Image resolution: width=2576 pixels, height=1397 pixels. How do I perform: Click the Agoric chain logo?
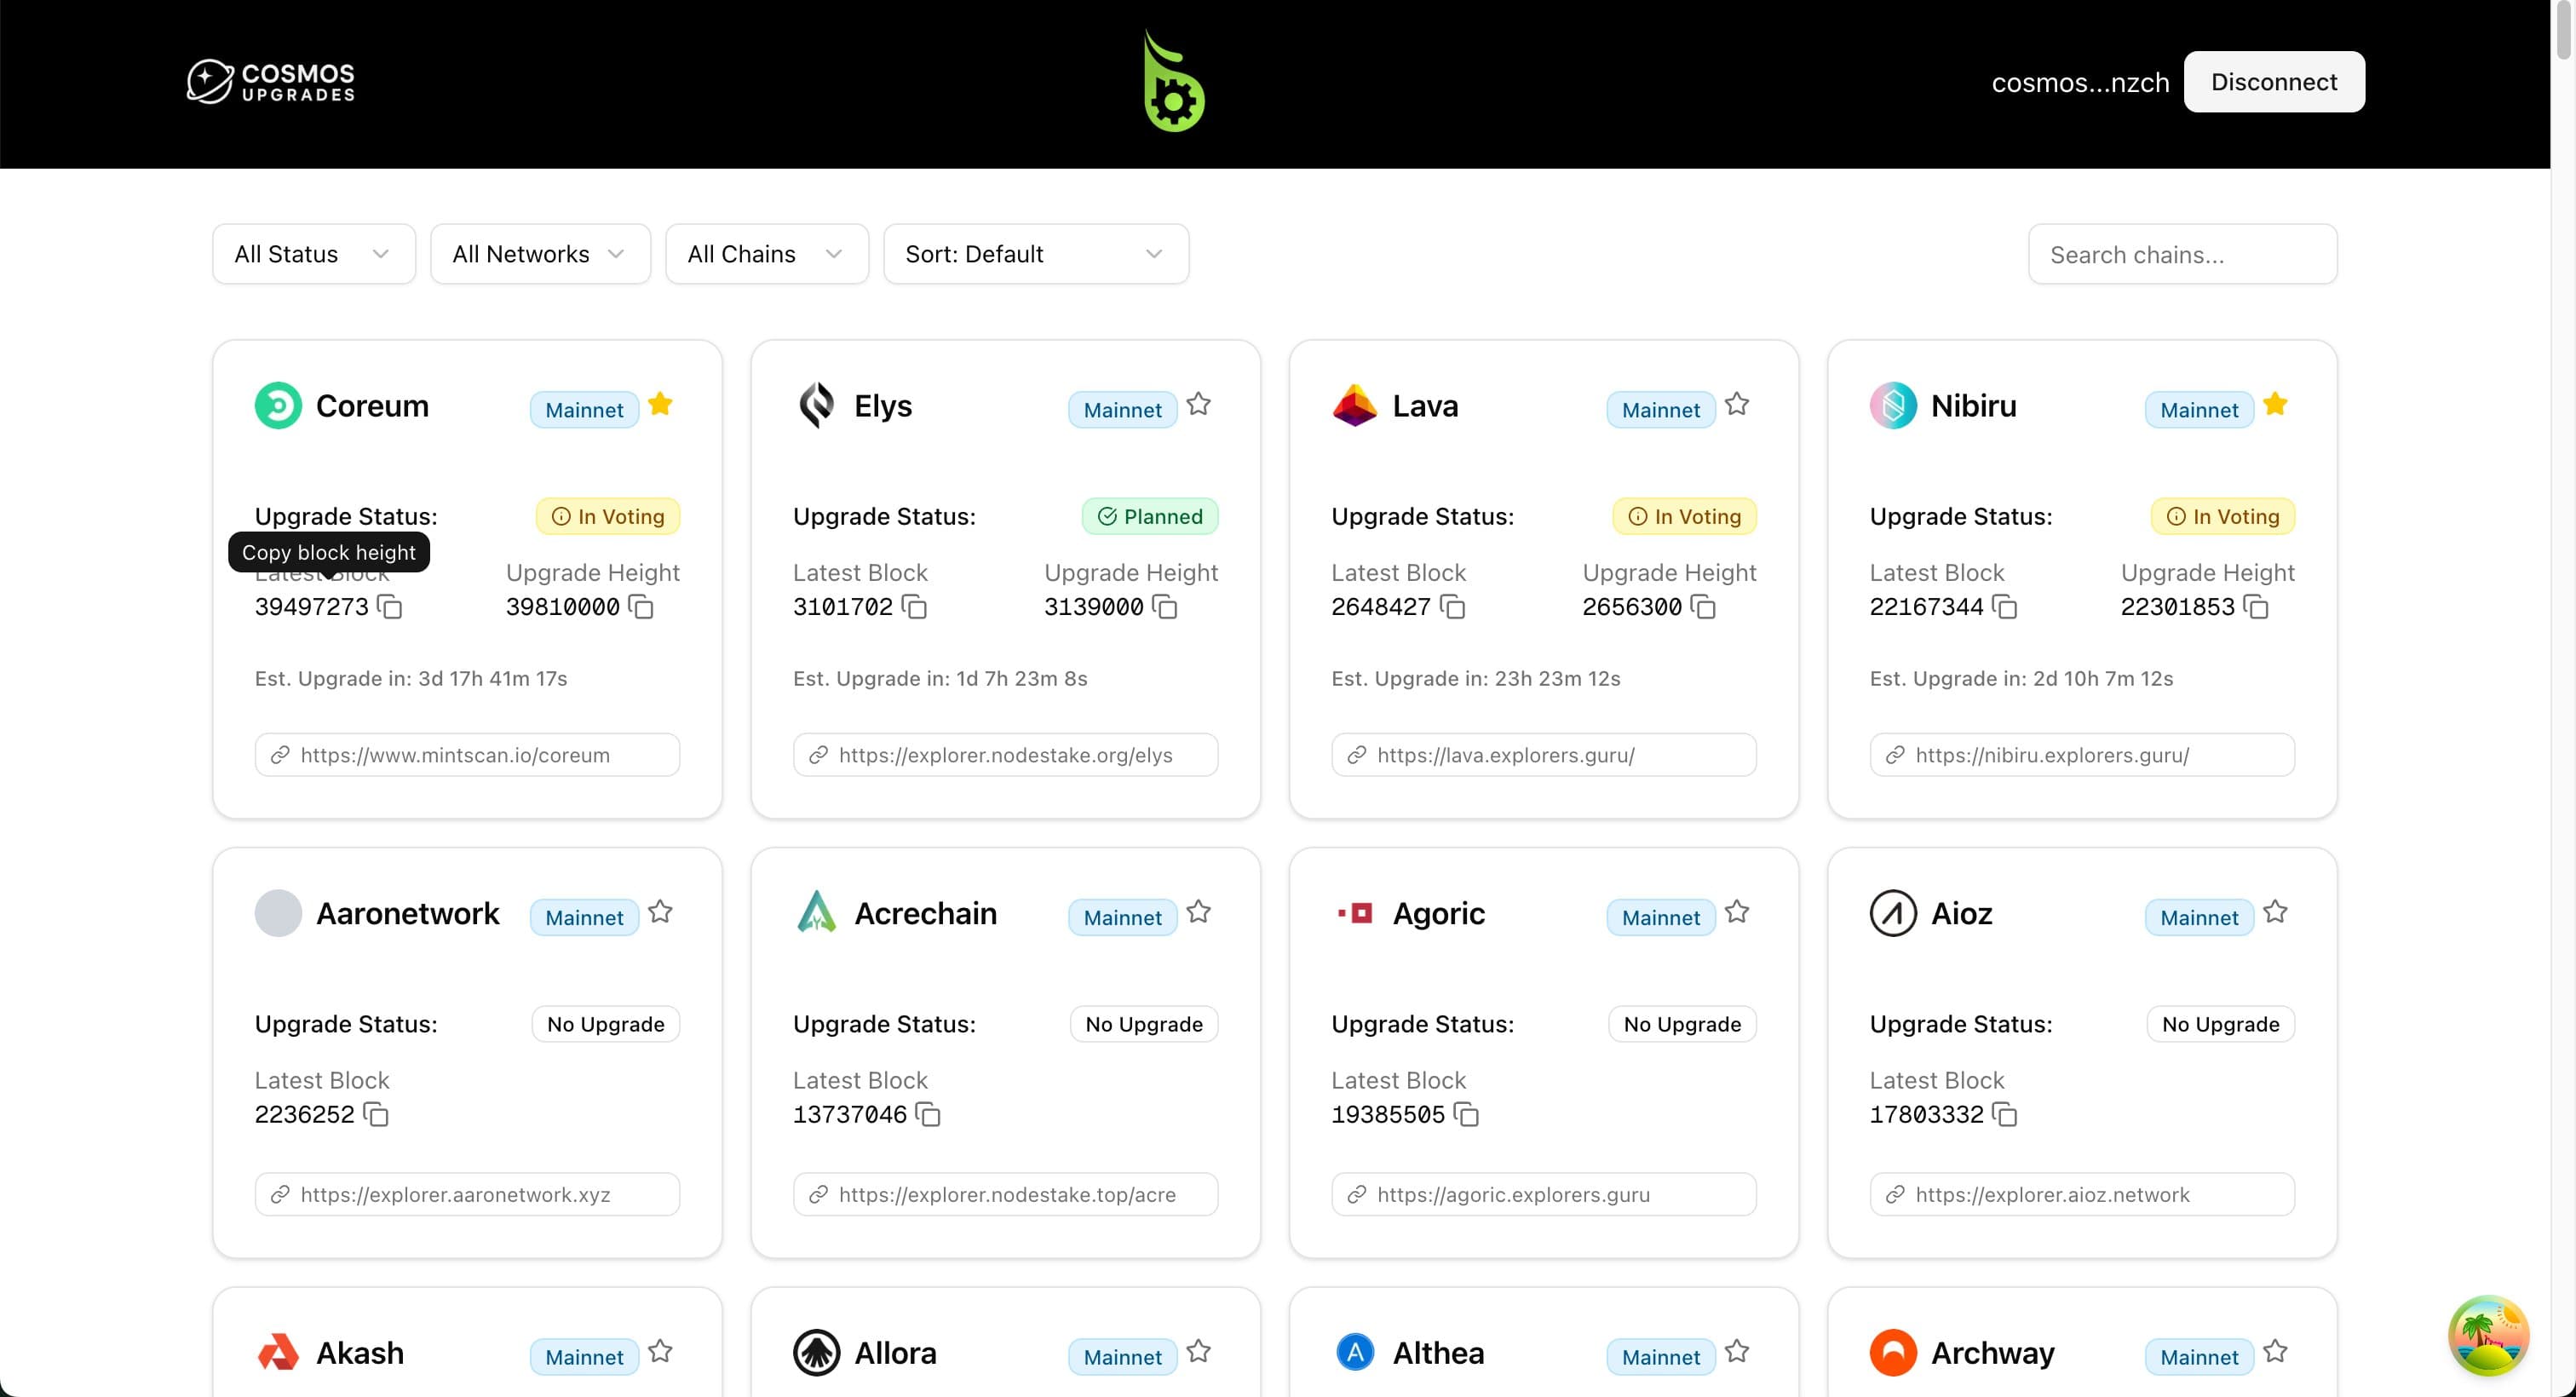click(x=1355, y=913)
